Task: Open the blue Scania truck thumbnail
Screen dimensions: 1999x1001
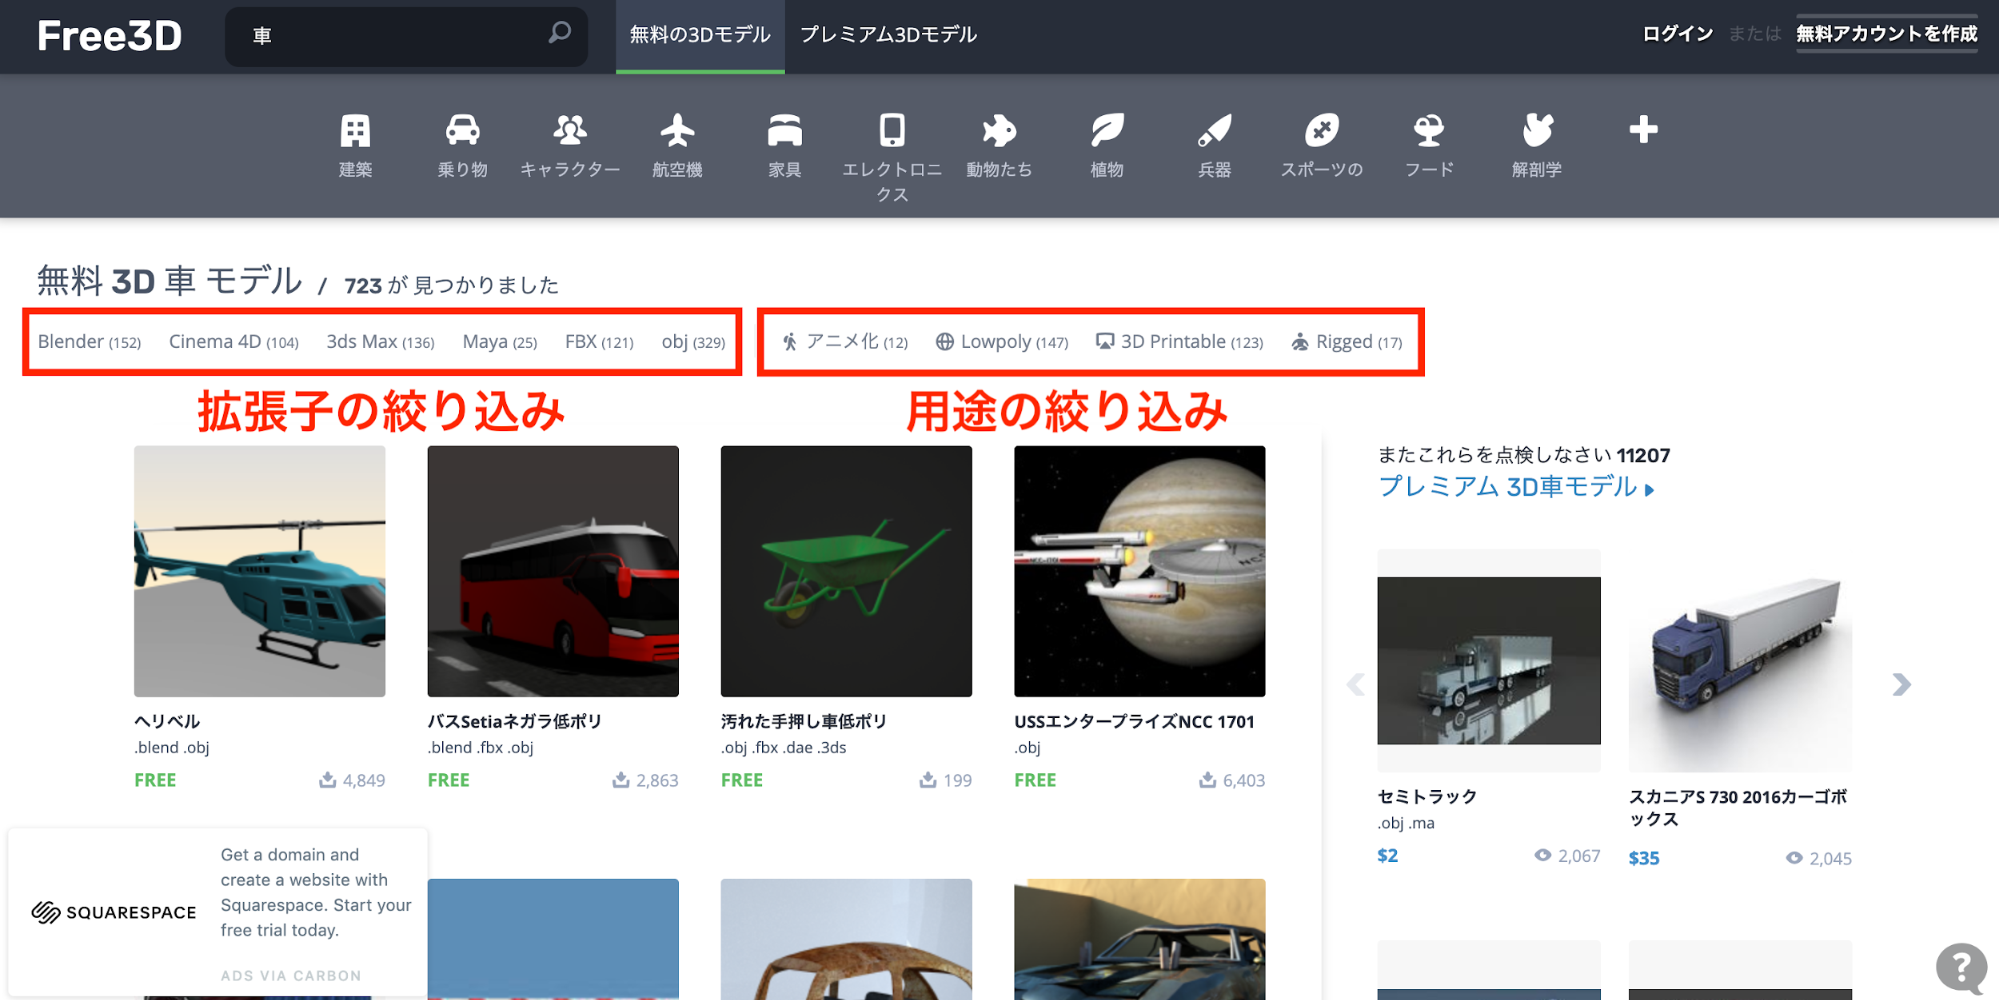Action: coord(1740,660)
